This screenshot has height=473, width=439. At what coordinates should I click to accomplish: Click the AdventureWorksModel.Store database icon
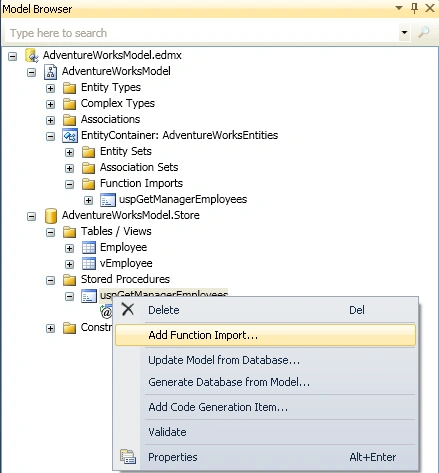[x=51, y=216]
